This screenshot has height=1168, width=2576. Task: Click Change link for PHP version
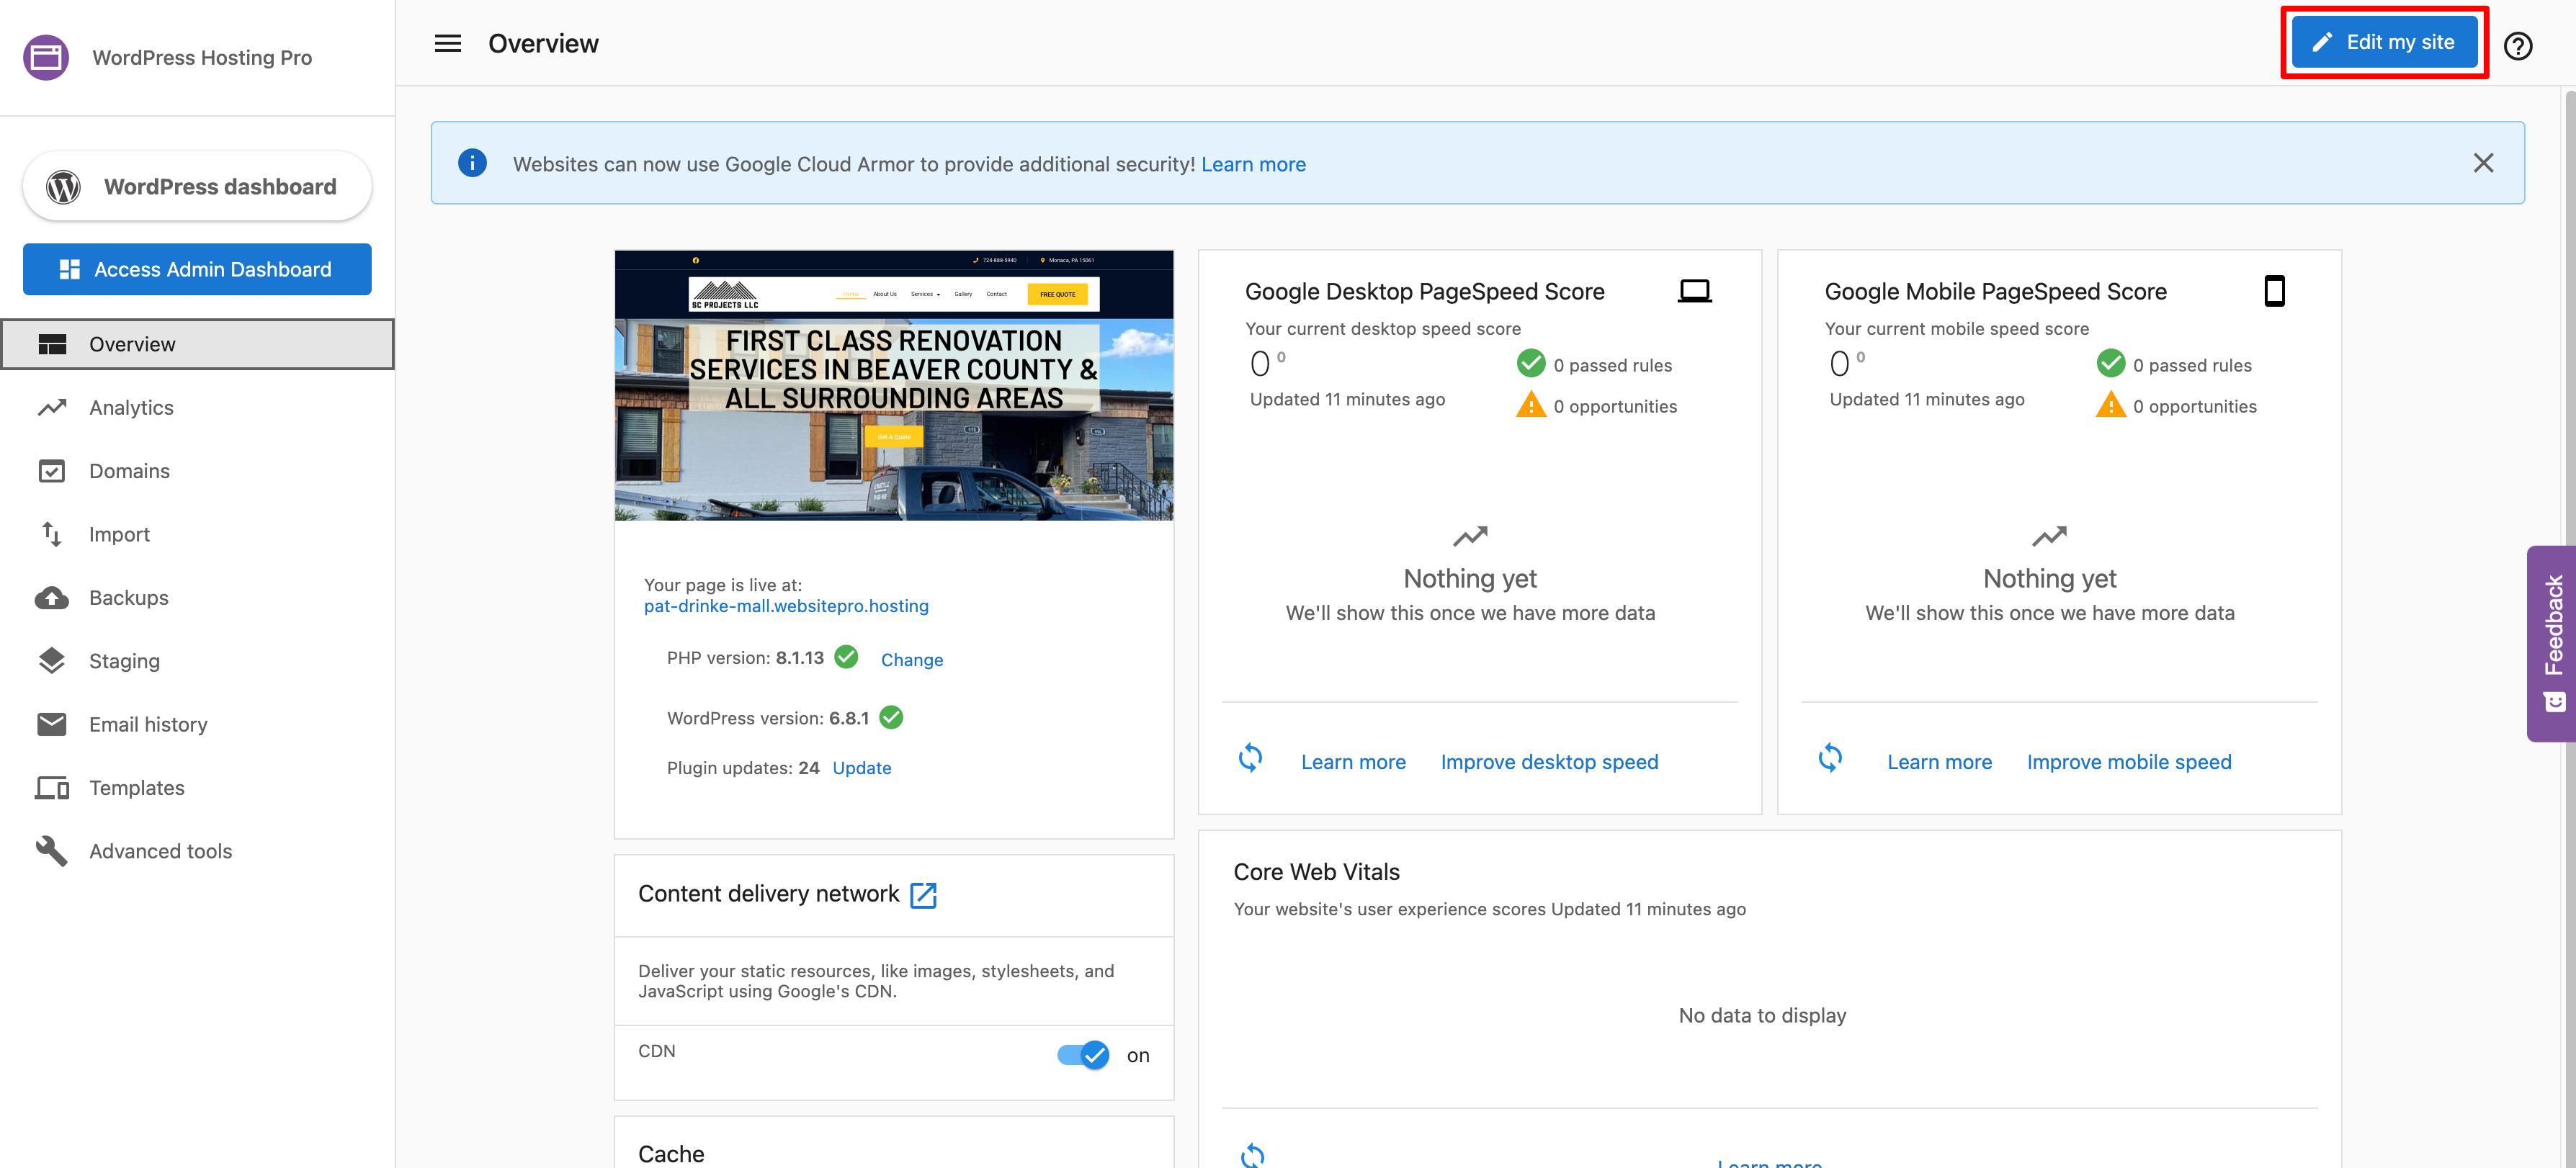pos(911,660)
